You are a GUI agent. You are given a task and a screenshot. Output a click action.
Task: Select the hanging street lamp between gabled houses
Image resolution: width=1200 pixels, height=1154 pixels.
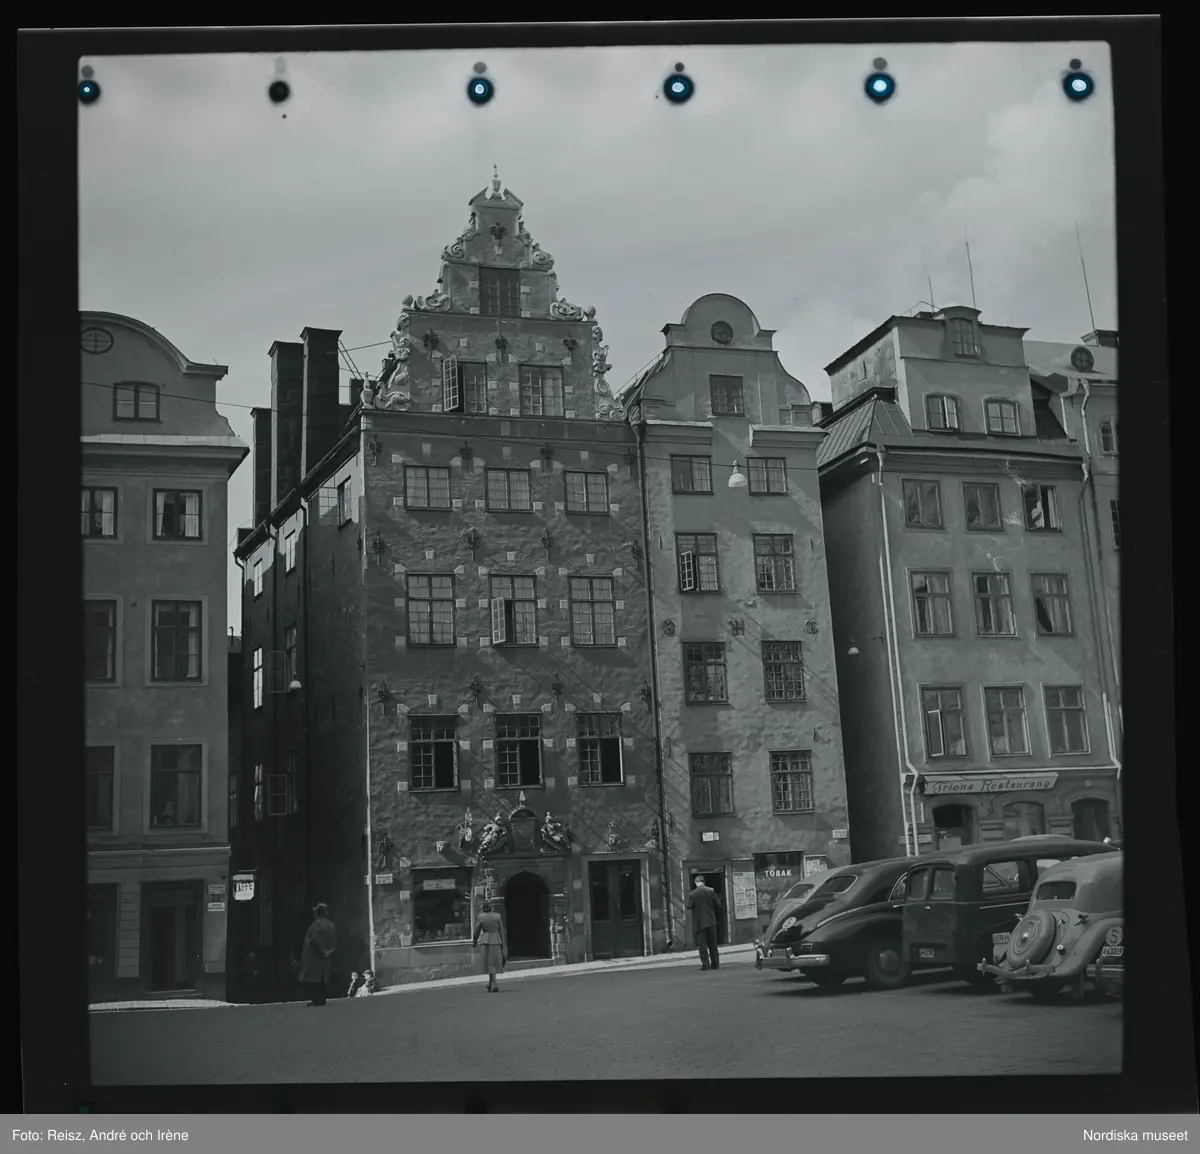(x=737, y=475)
